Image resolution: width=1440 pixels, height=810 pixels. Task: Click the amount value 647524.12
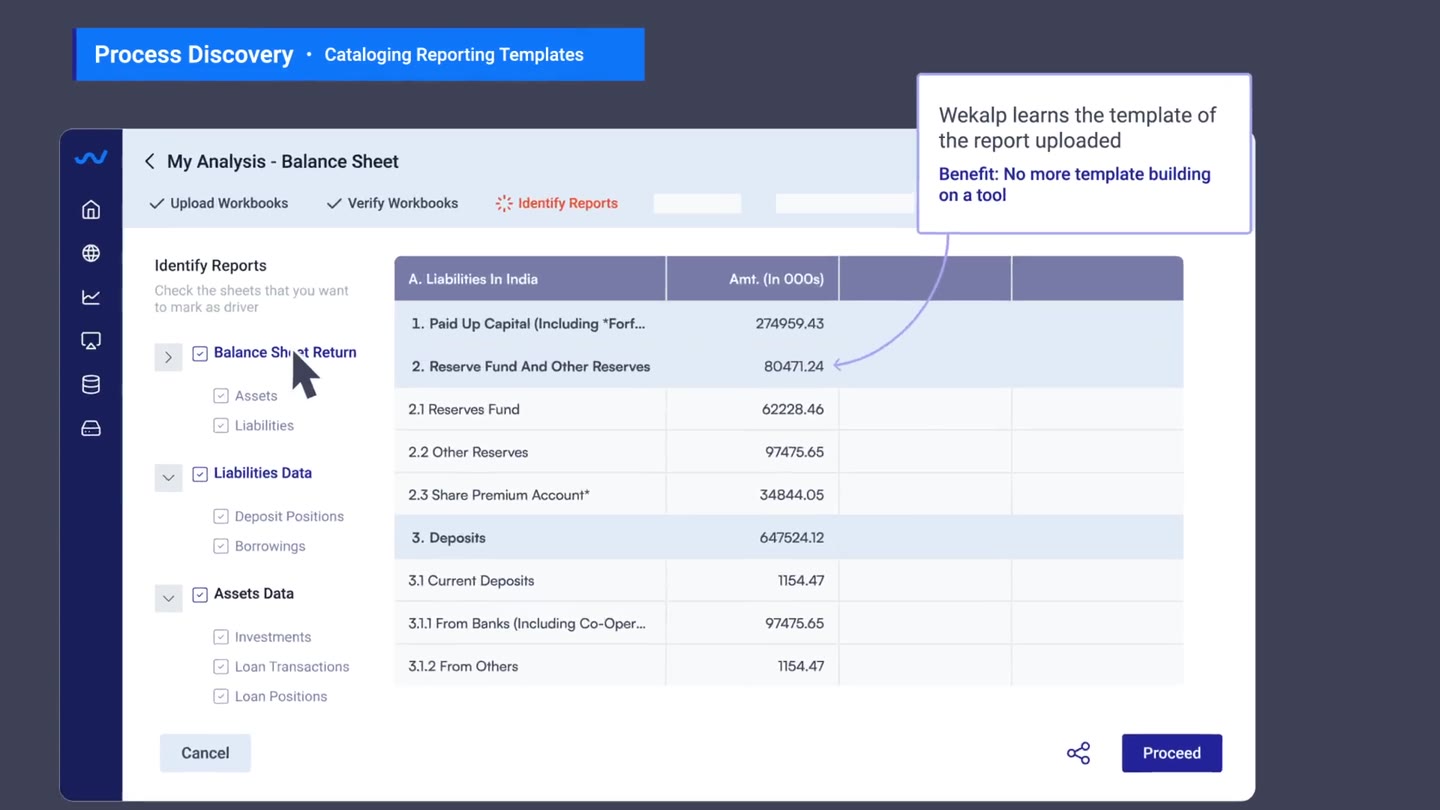pyautogui.click(x=792, y=538)
